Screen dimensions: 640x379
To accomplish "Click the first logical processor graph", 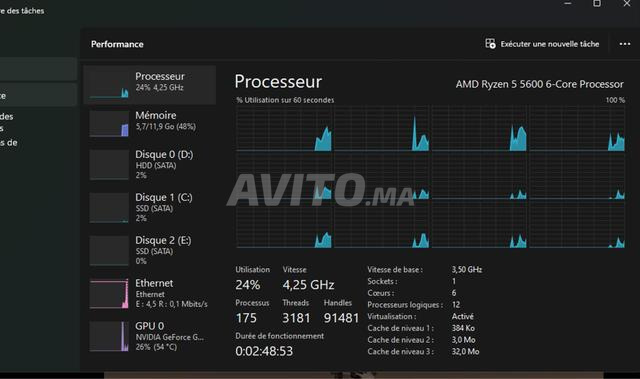I will pyautogui.click(x=284, y=129).
